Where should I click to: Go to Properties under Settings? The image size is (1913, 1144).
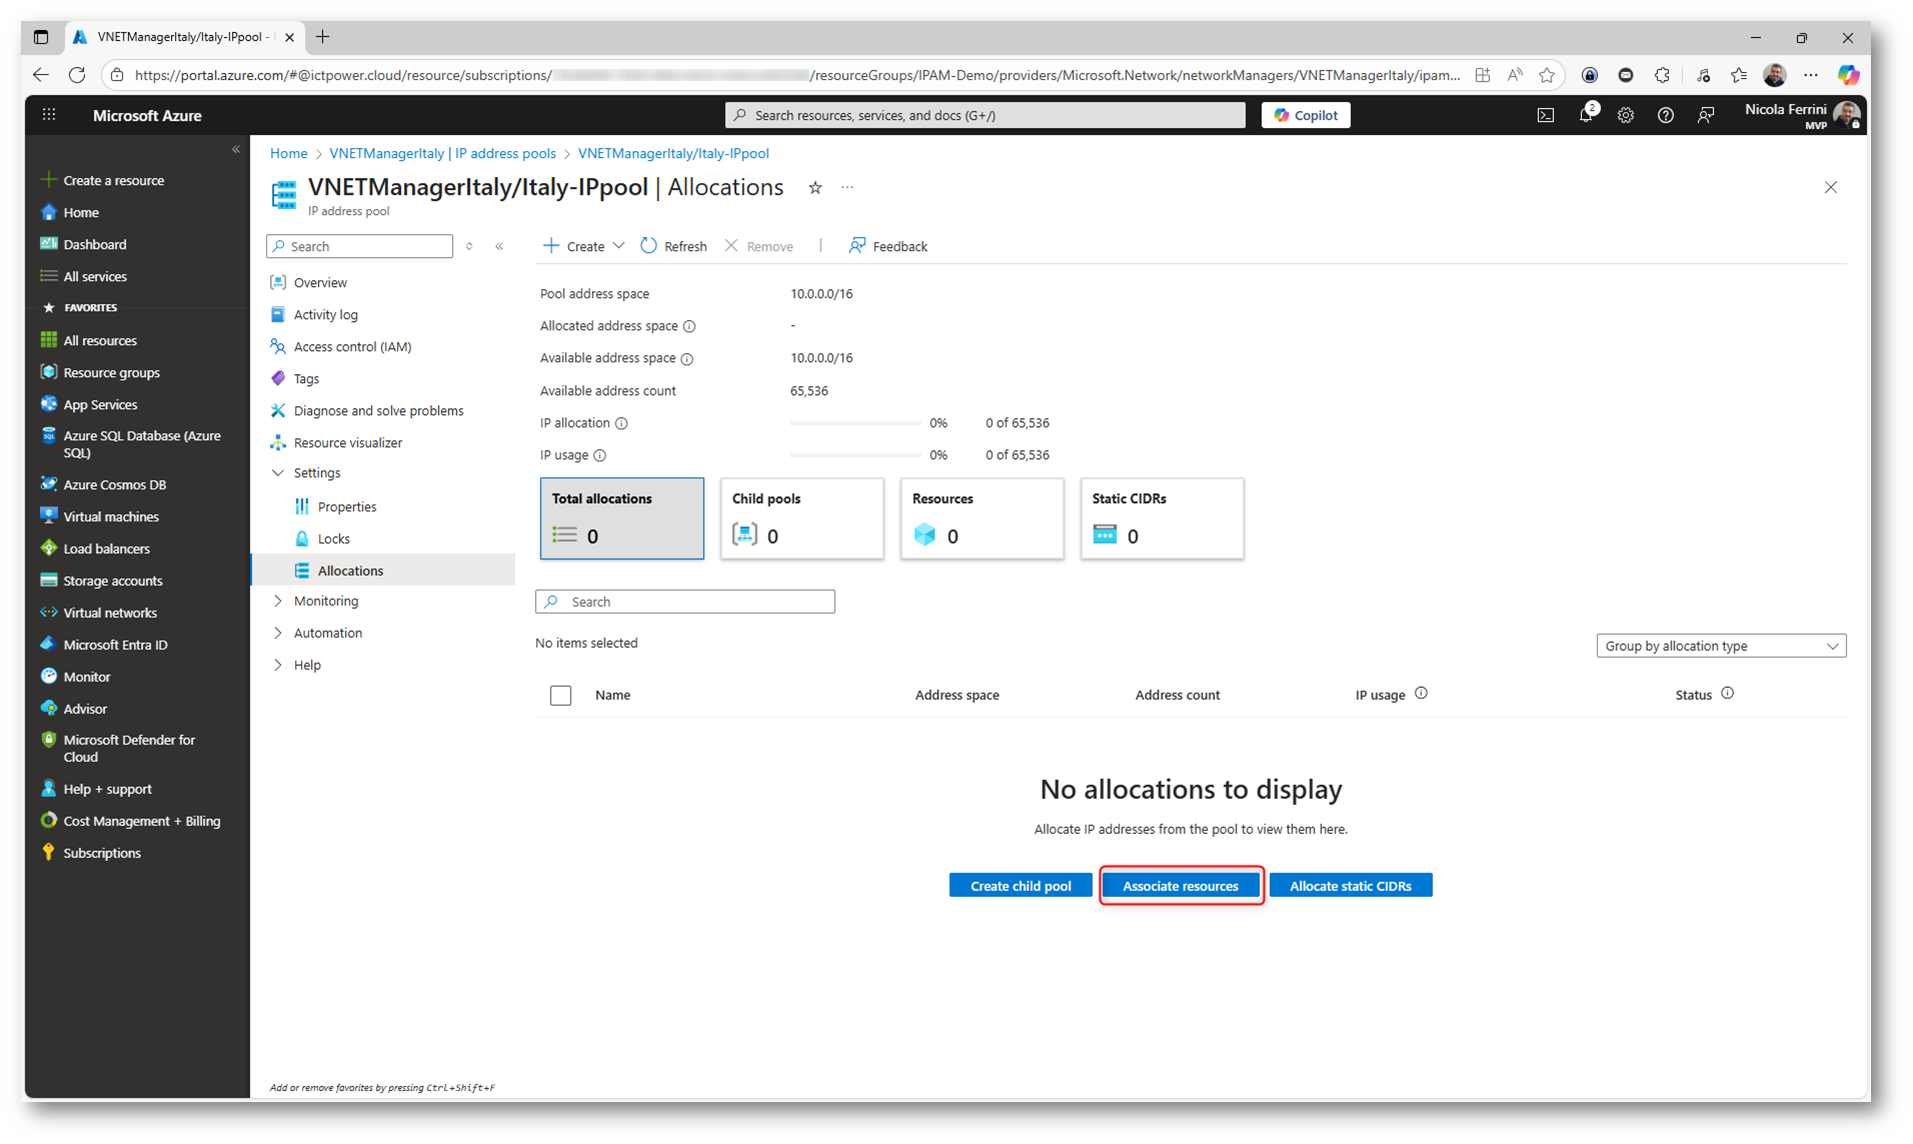[347, 507]
